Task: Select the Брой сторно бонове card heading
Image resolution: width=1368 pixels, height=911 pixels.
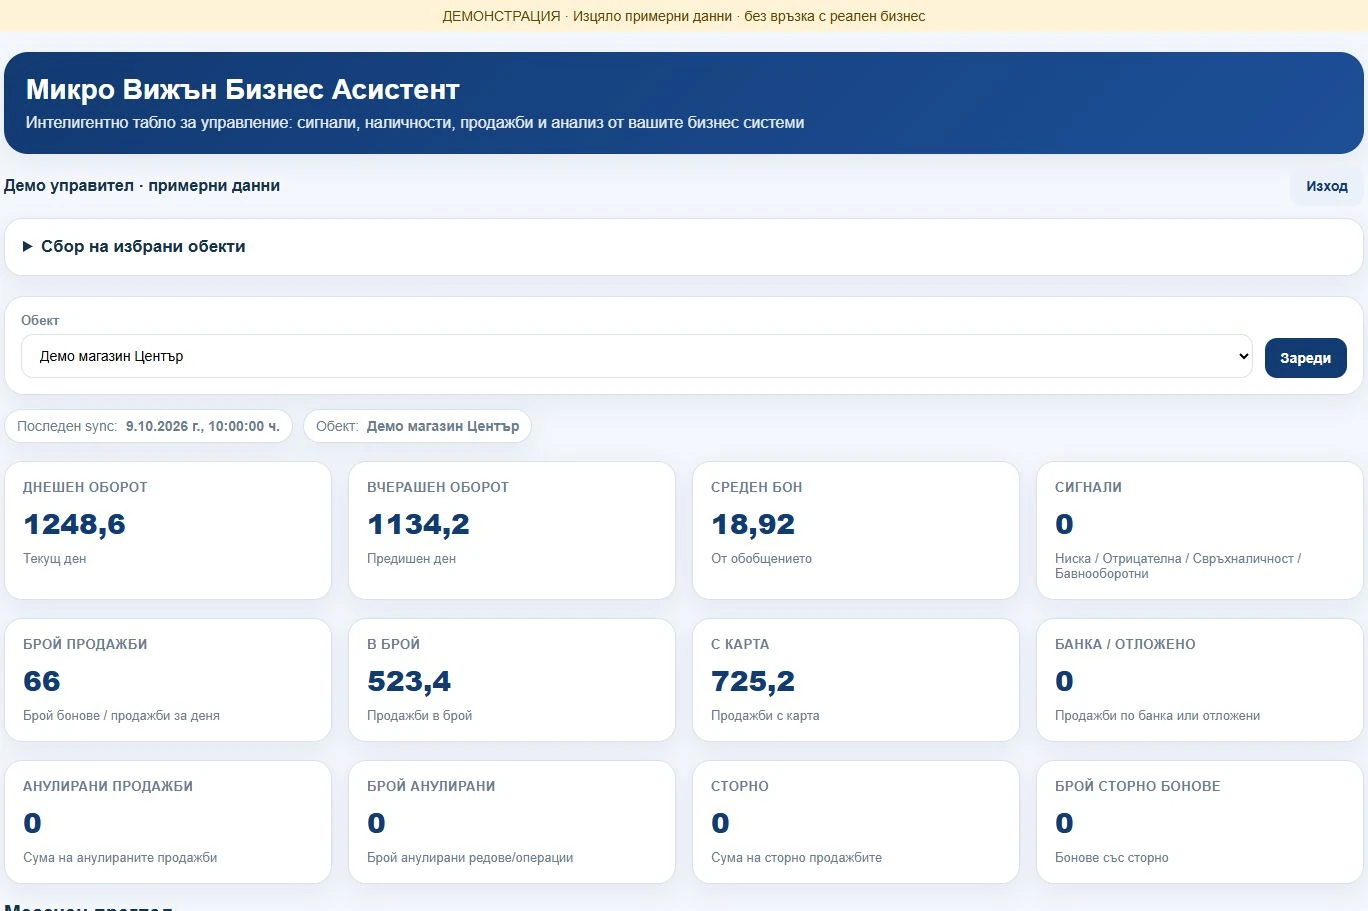Action: (1138, 786)
